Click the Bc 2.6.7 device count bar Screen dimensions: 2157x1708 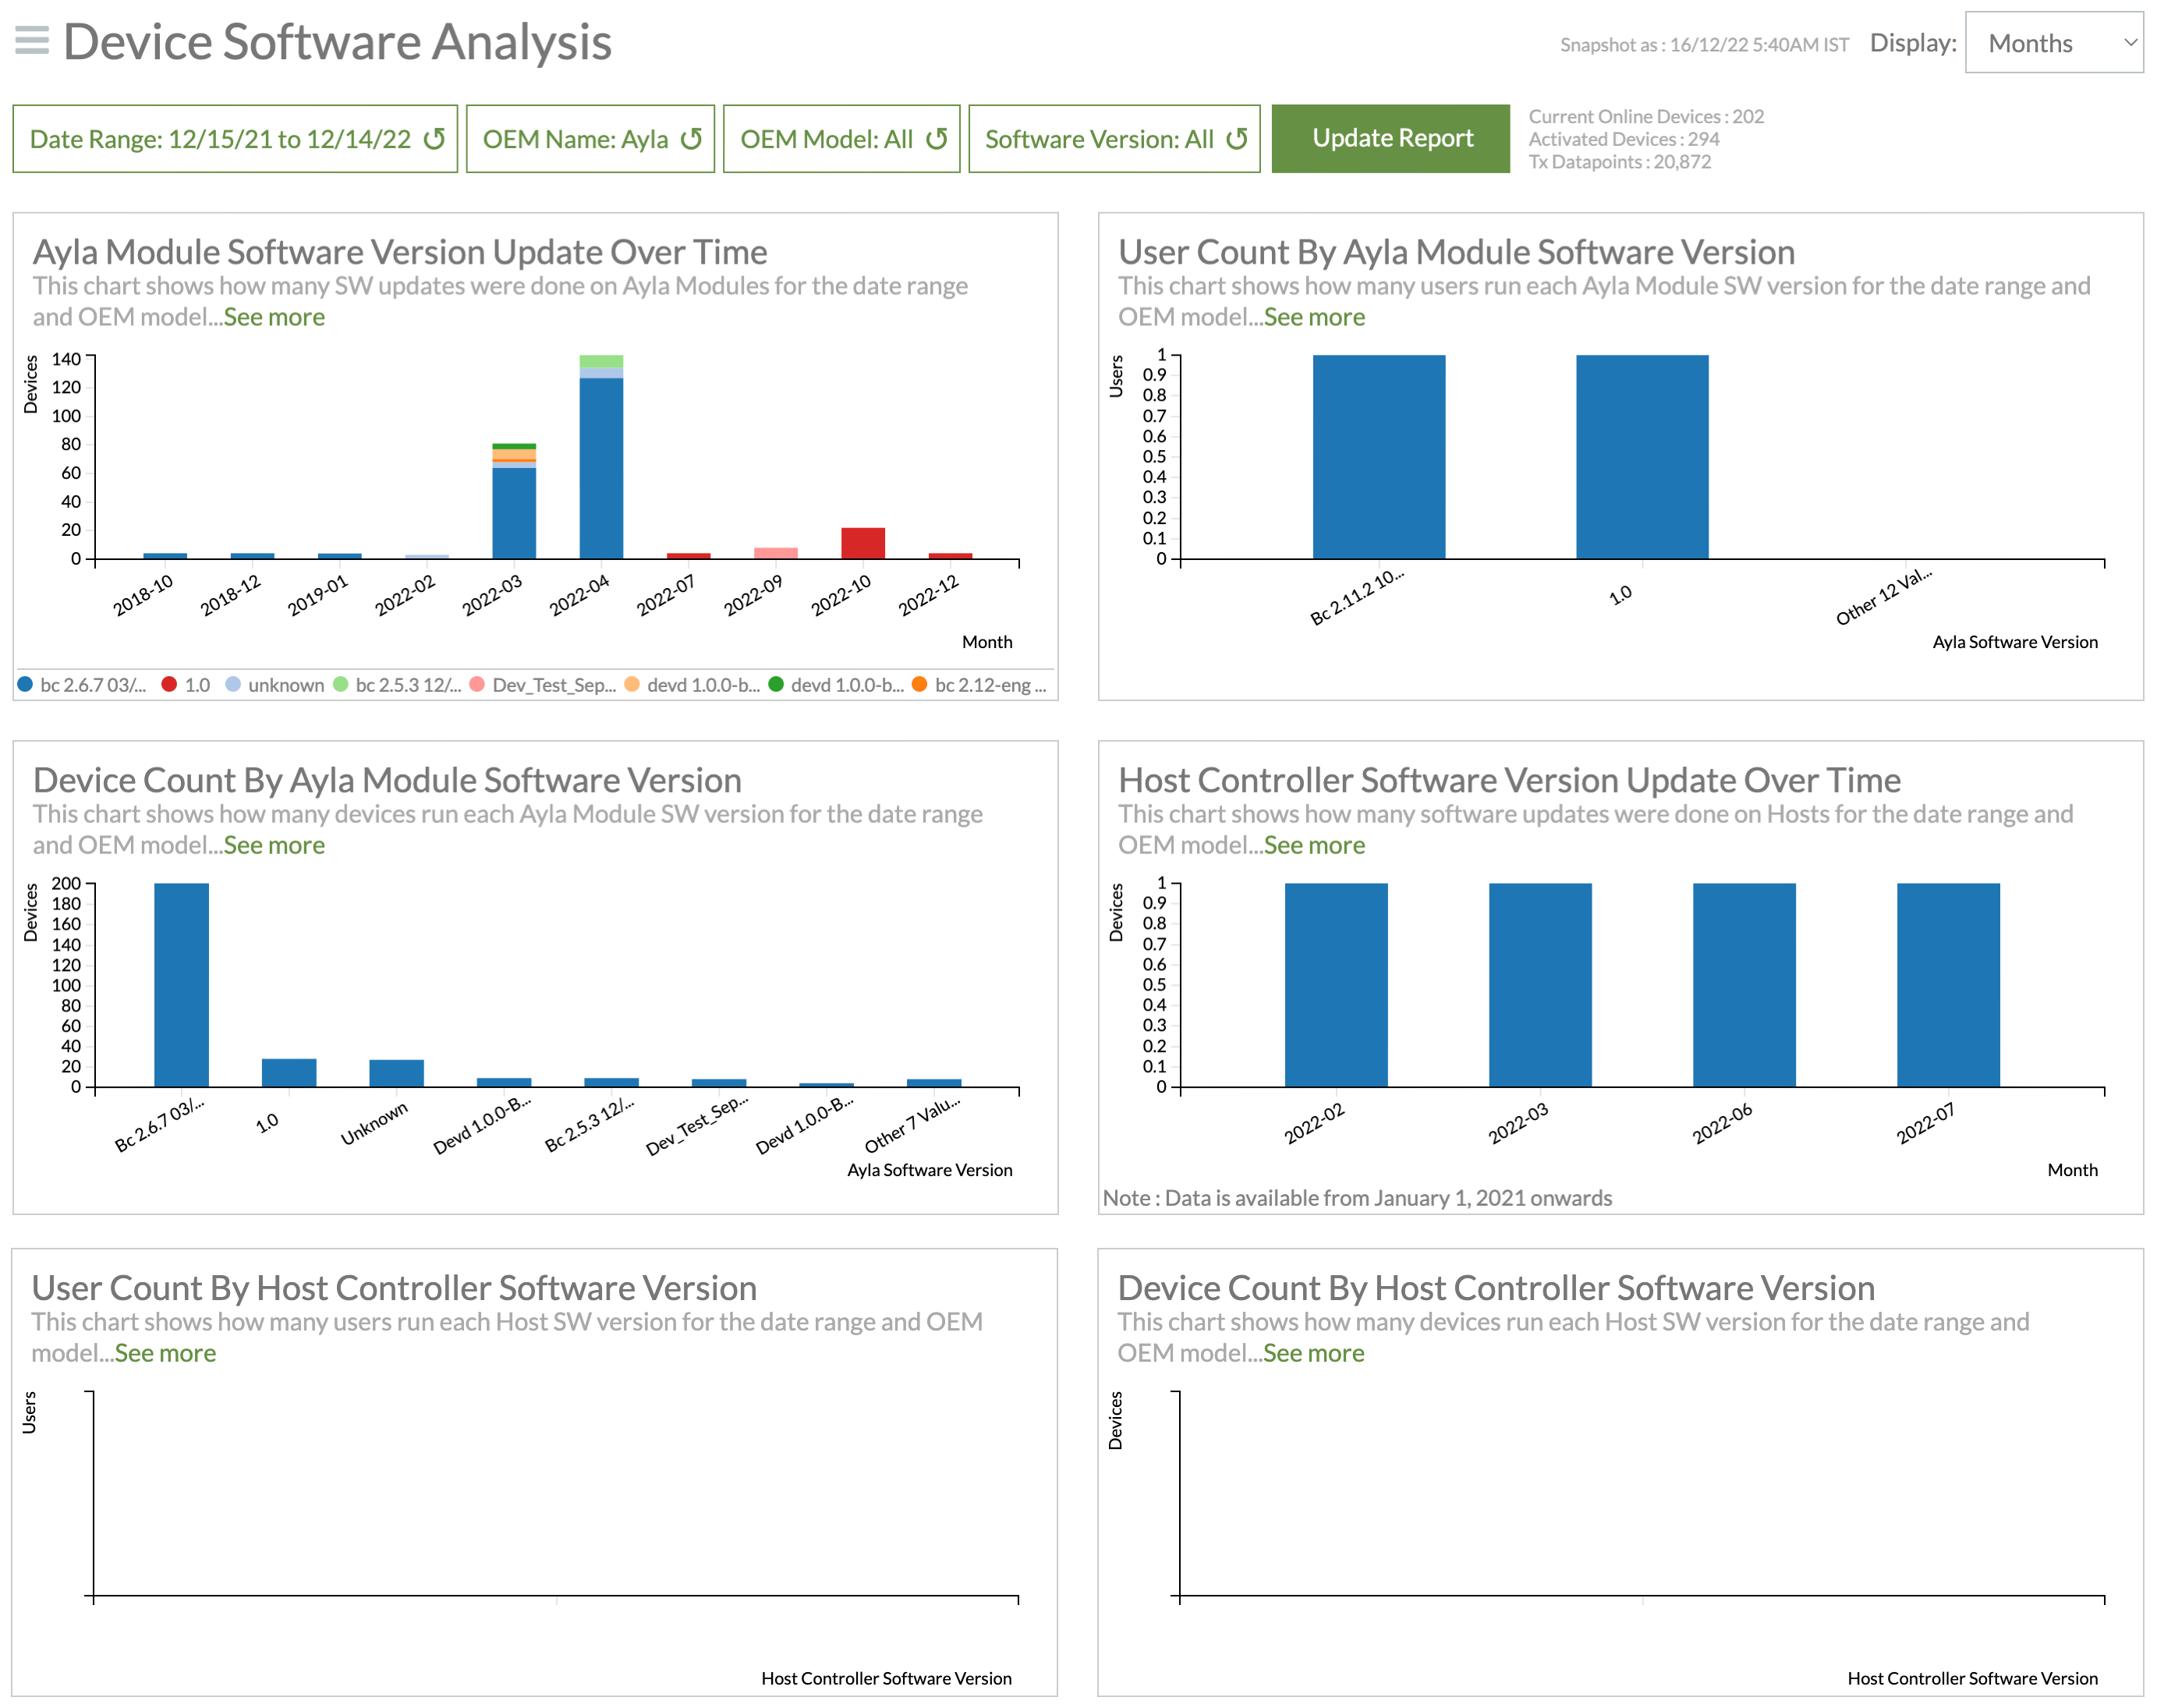click(x=181, y=985)
